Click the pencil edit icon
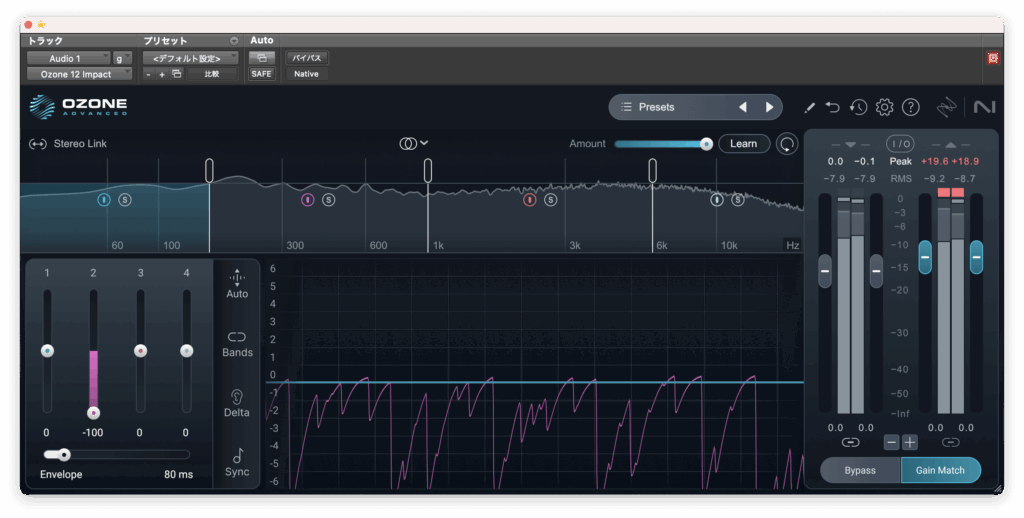The image size is (1024, 518). (809, 107)
